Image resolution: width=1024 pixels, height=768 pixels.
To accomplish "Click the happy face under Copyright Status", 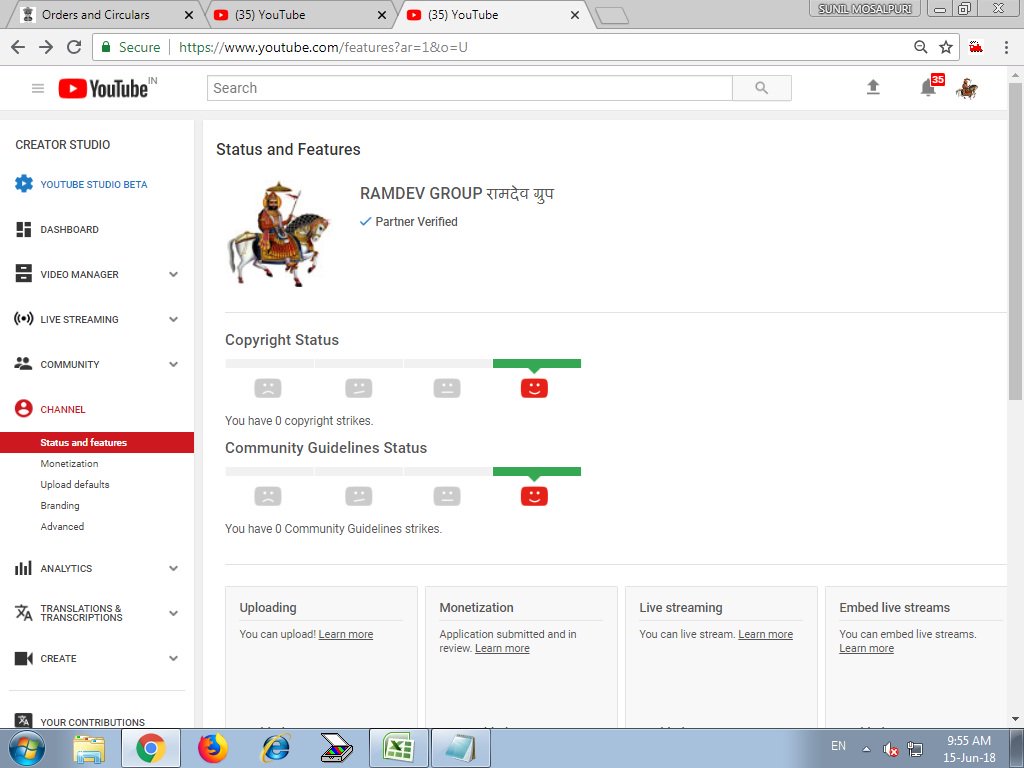I will [534, 388].
